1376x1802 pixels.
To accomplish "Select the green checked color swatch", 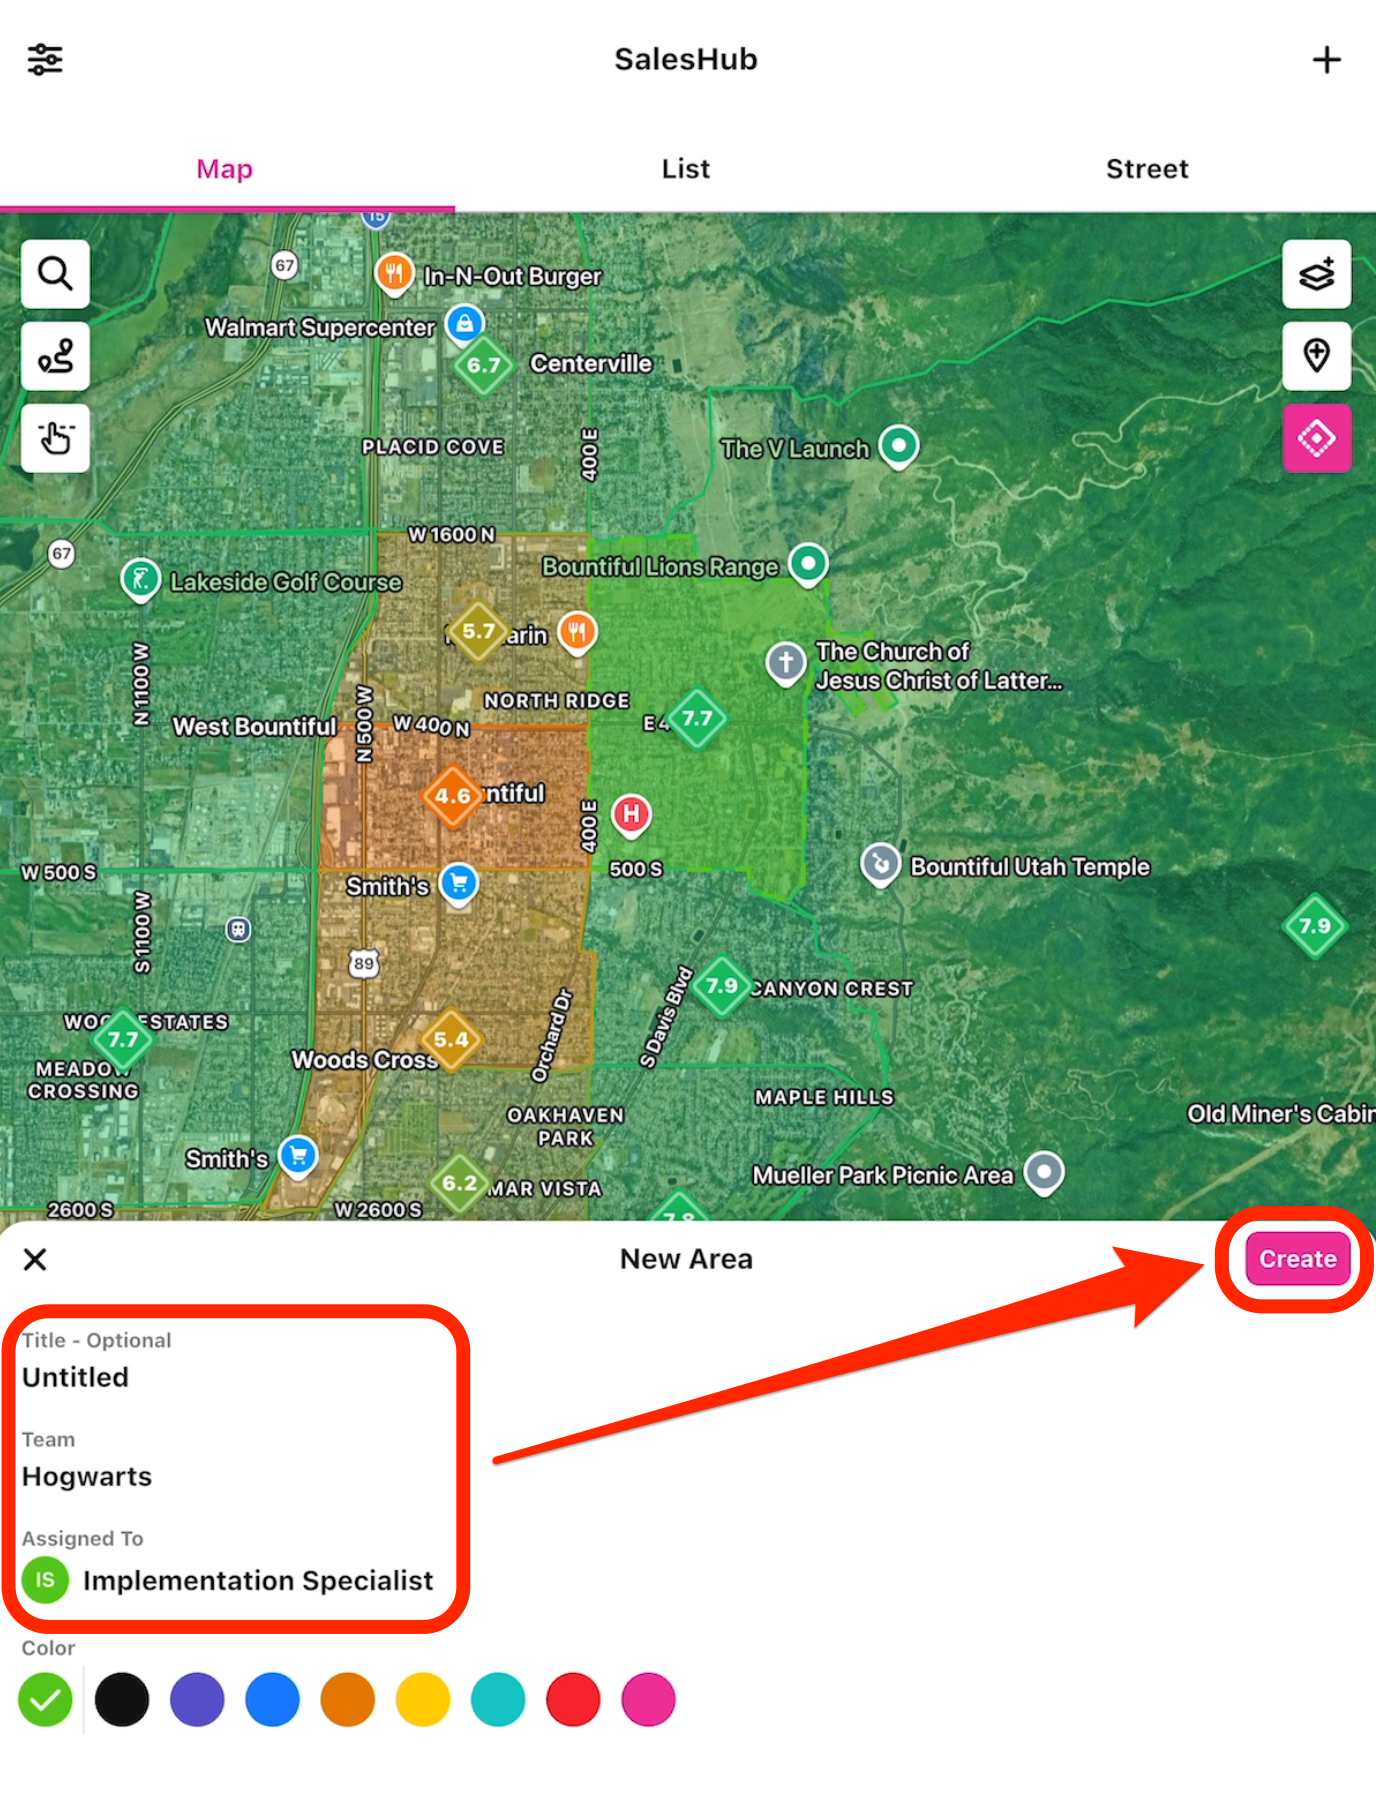I will 46,1699.
